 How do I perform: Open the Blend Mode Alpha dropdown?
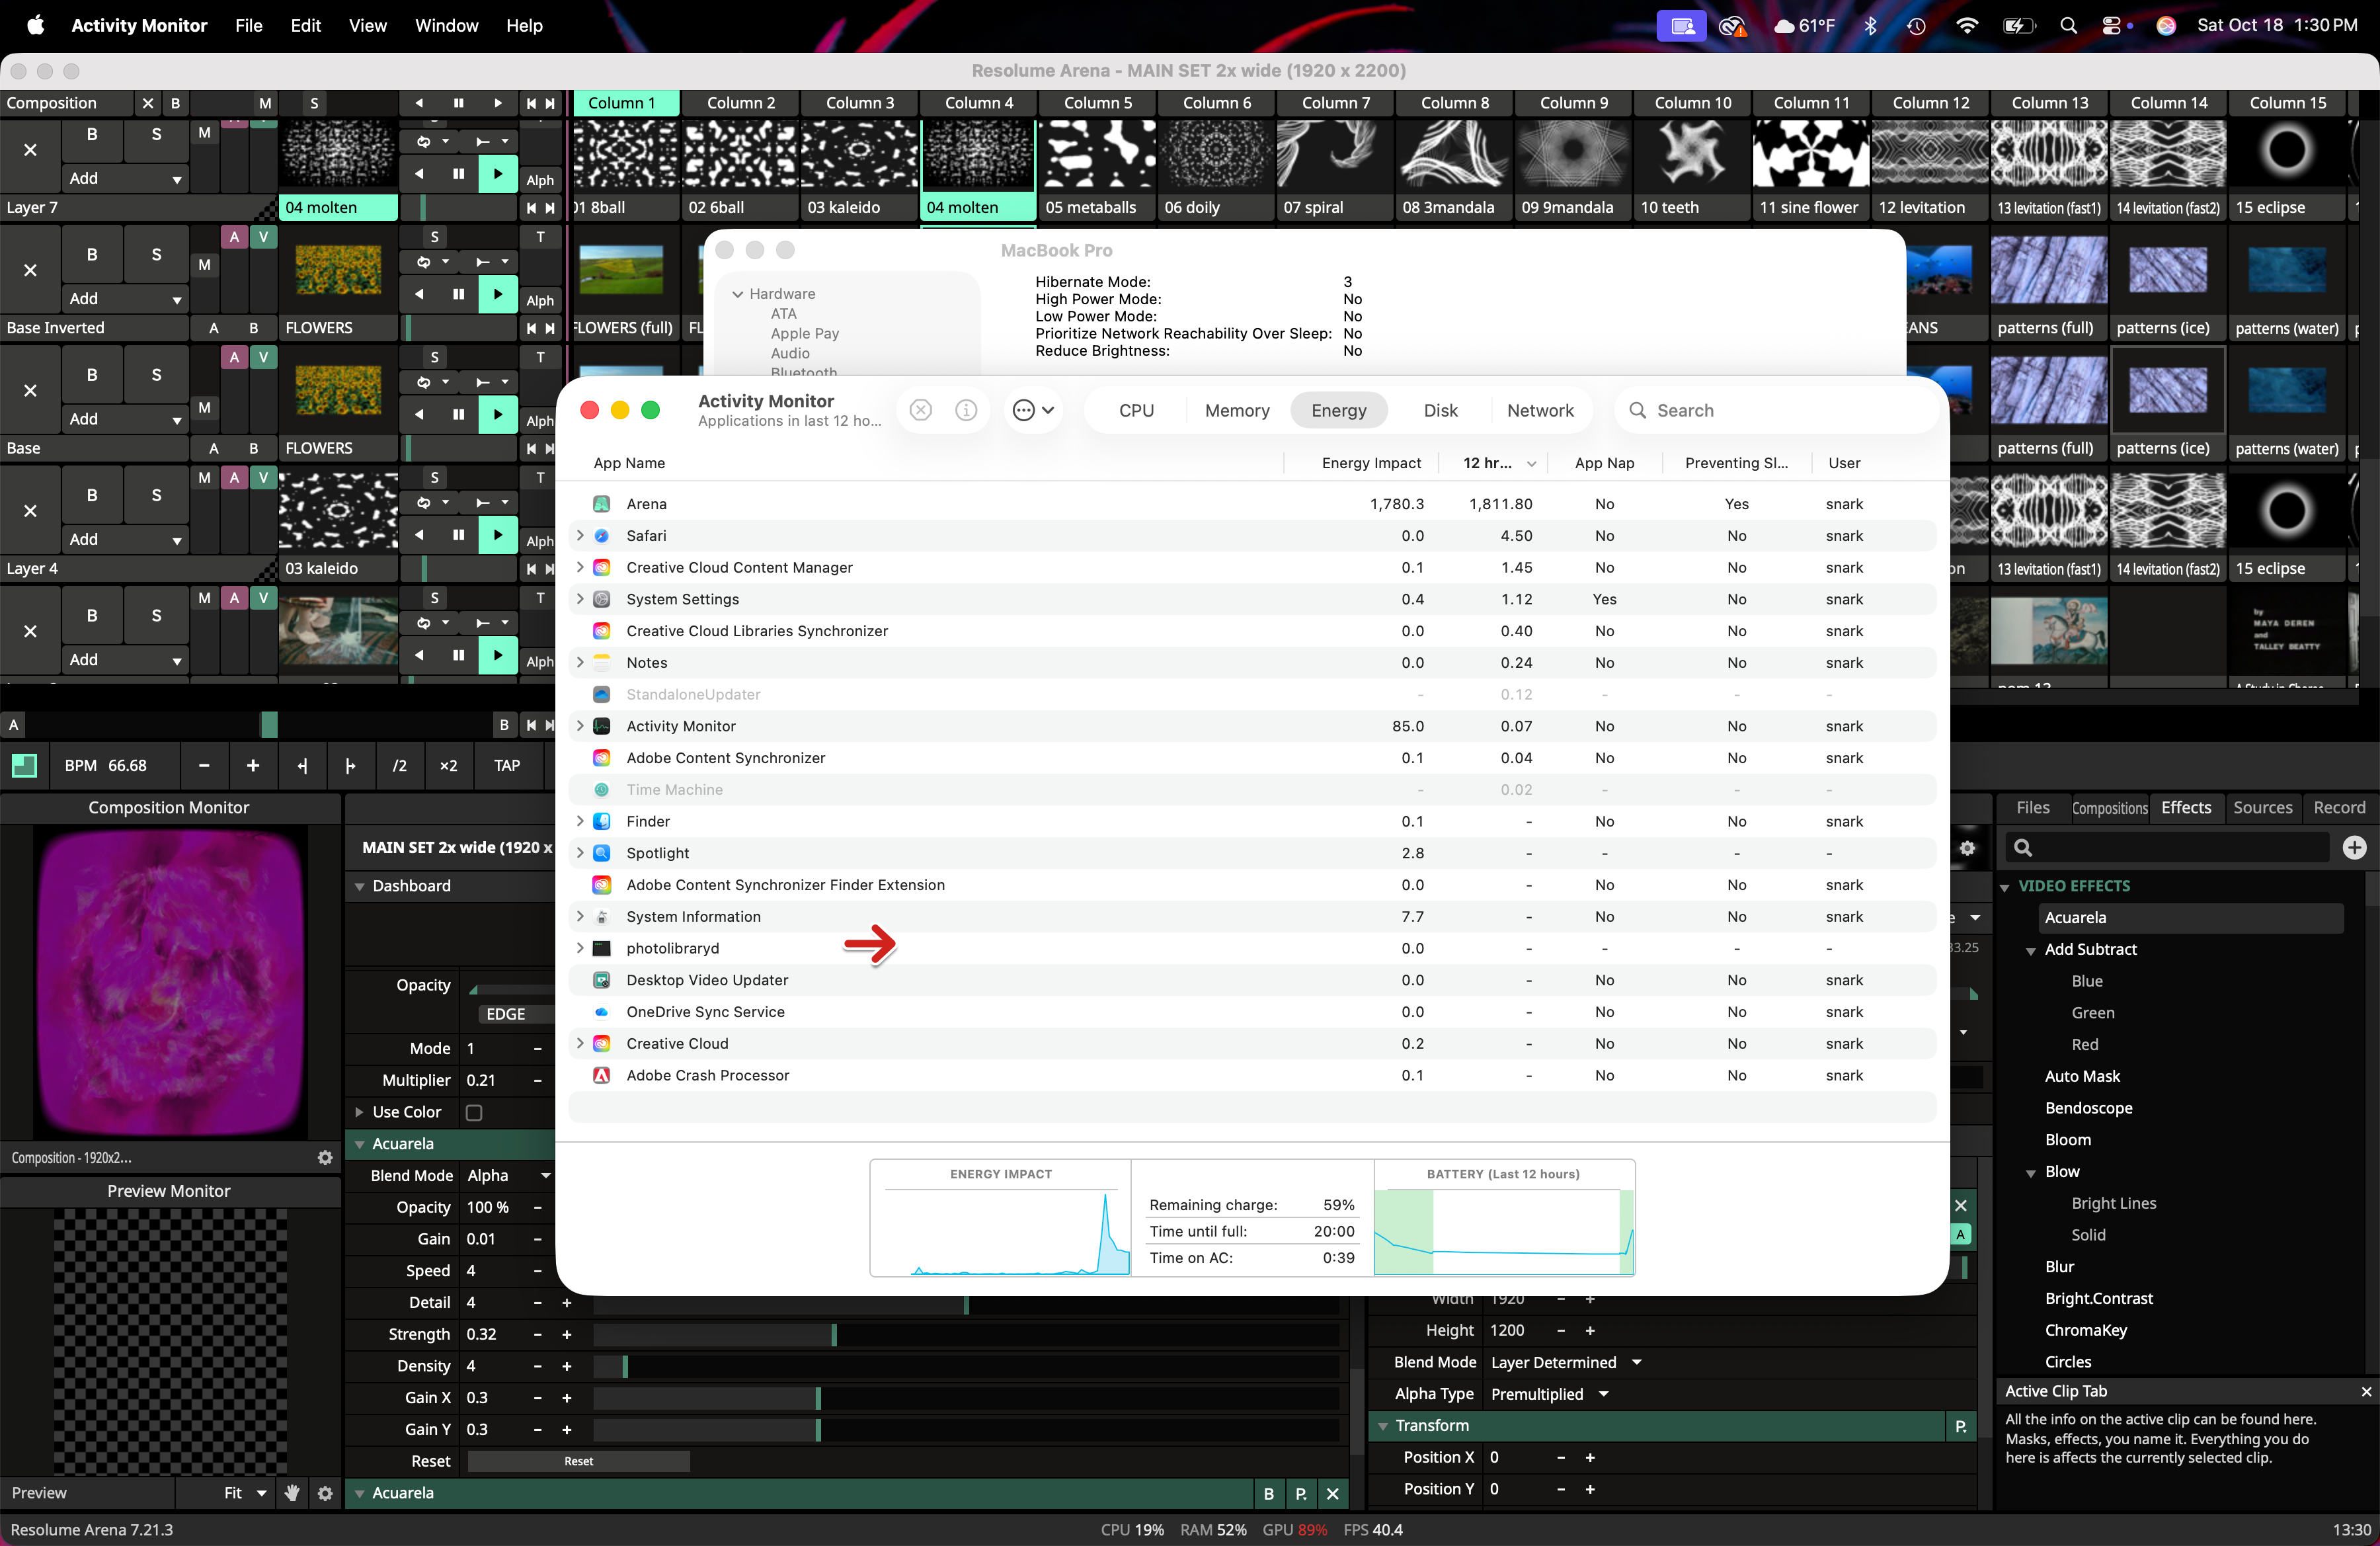point(510,1175)
